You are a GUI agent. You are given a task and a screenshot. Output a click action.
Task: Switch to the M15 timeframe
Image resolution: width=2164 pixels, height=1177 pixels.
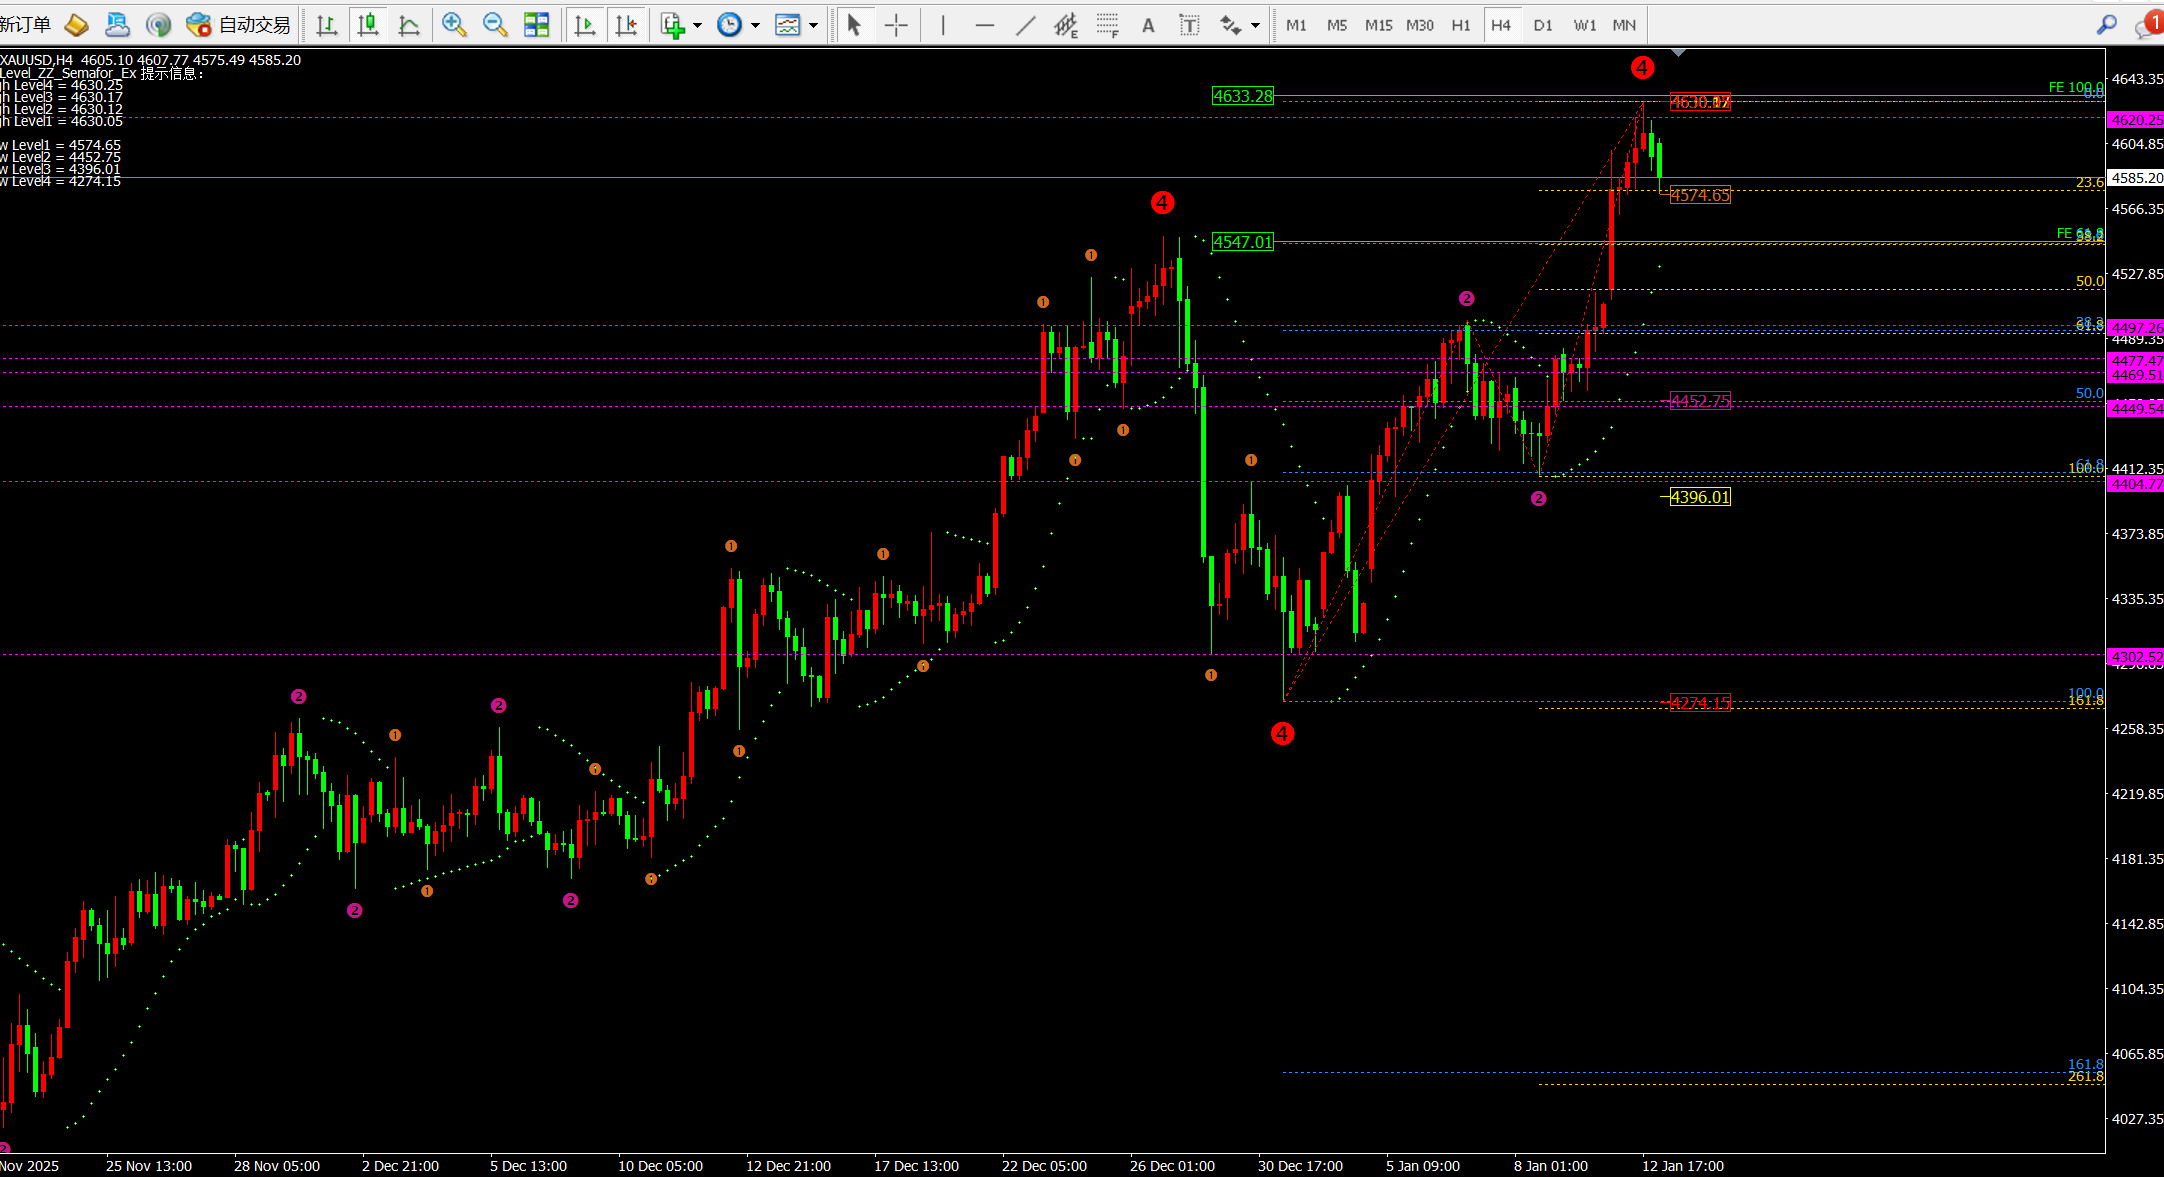coord(1378,25)
